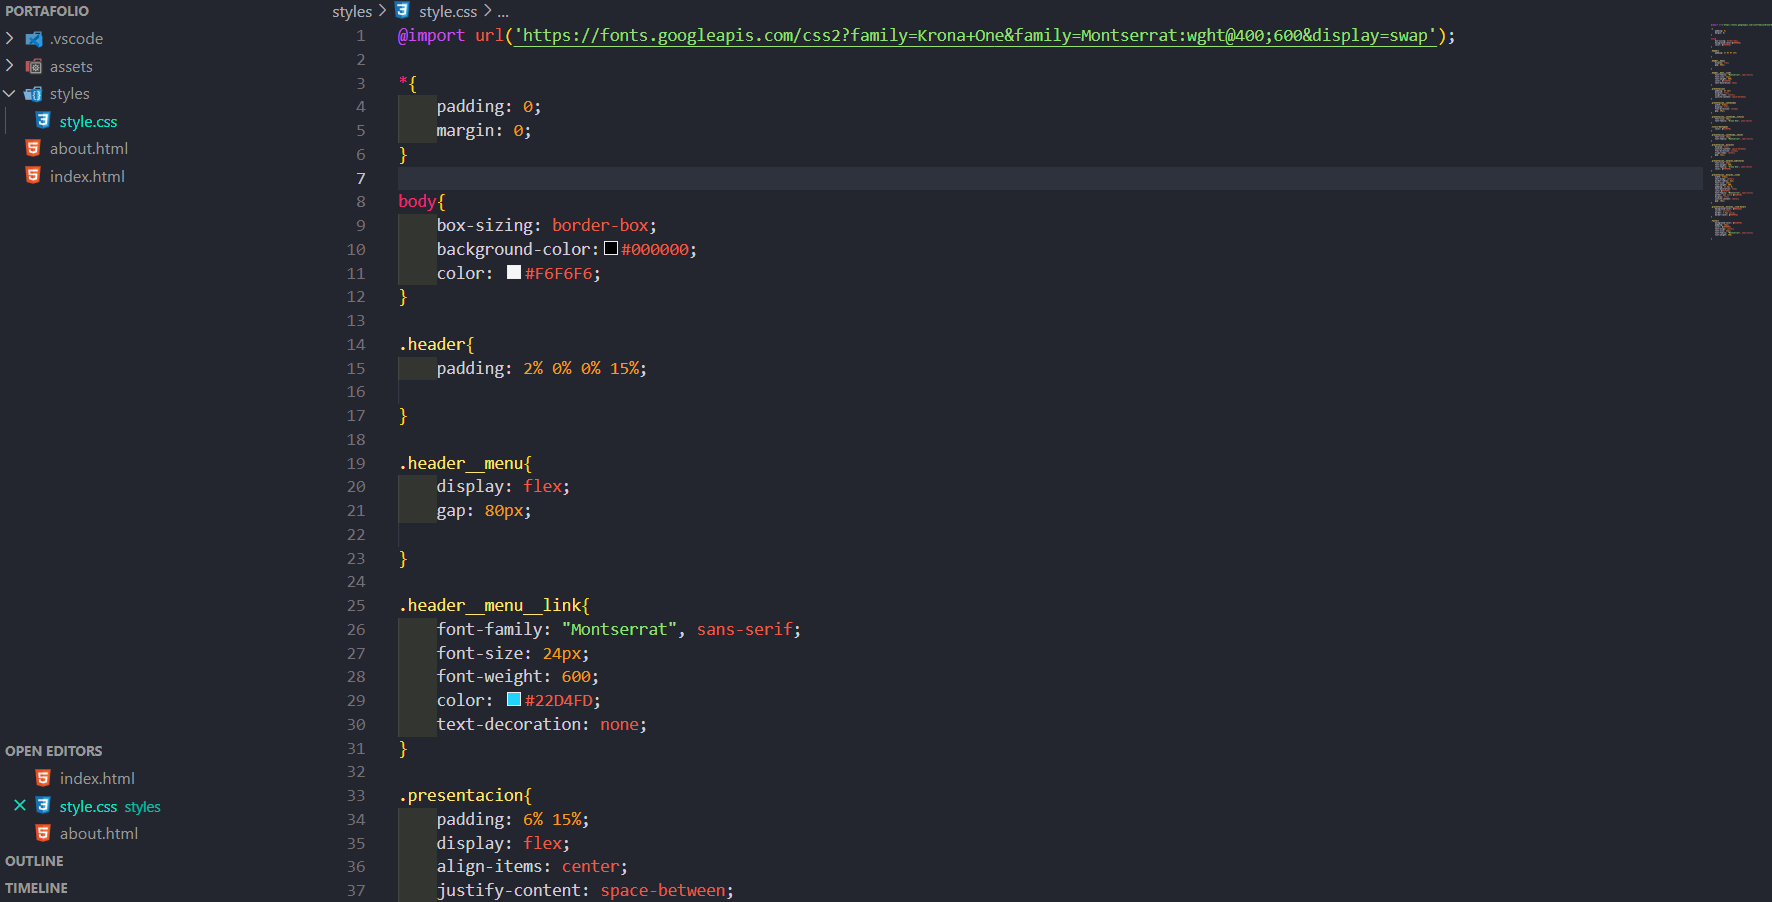Open style.css in the explorer tree
The height and width of the screenshot is (902, 1772).
[x=88, y=122]
